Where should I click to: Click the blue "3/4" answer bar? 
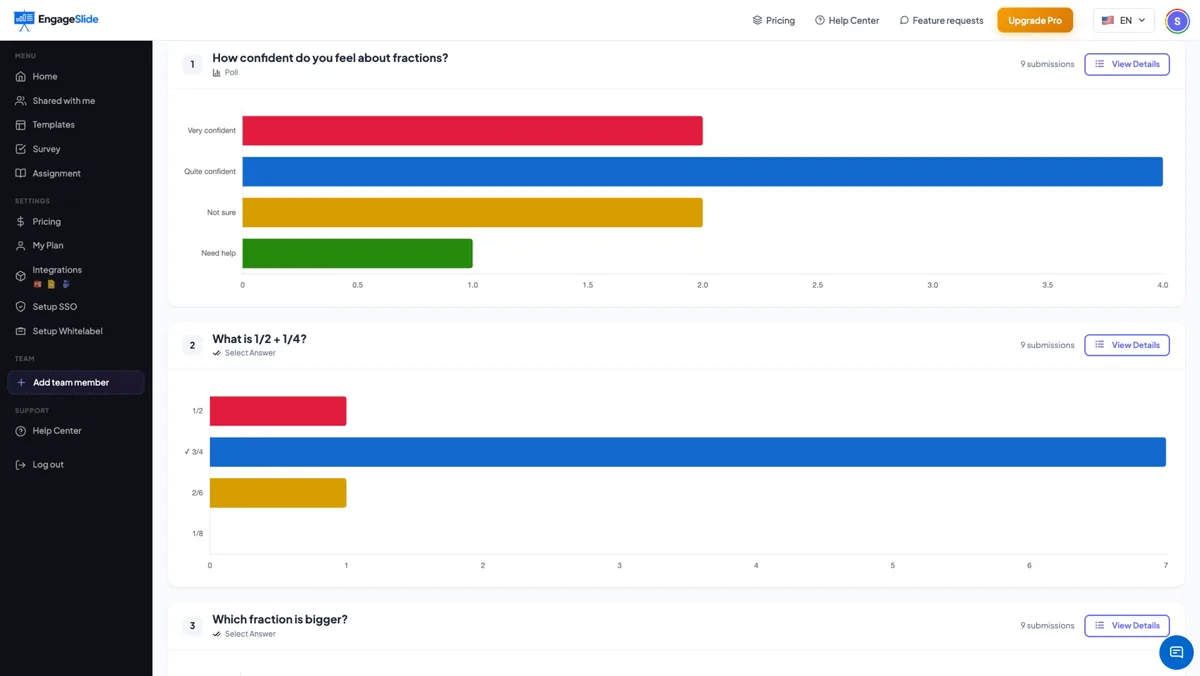pos(688,452)
